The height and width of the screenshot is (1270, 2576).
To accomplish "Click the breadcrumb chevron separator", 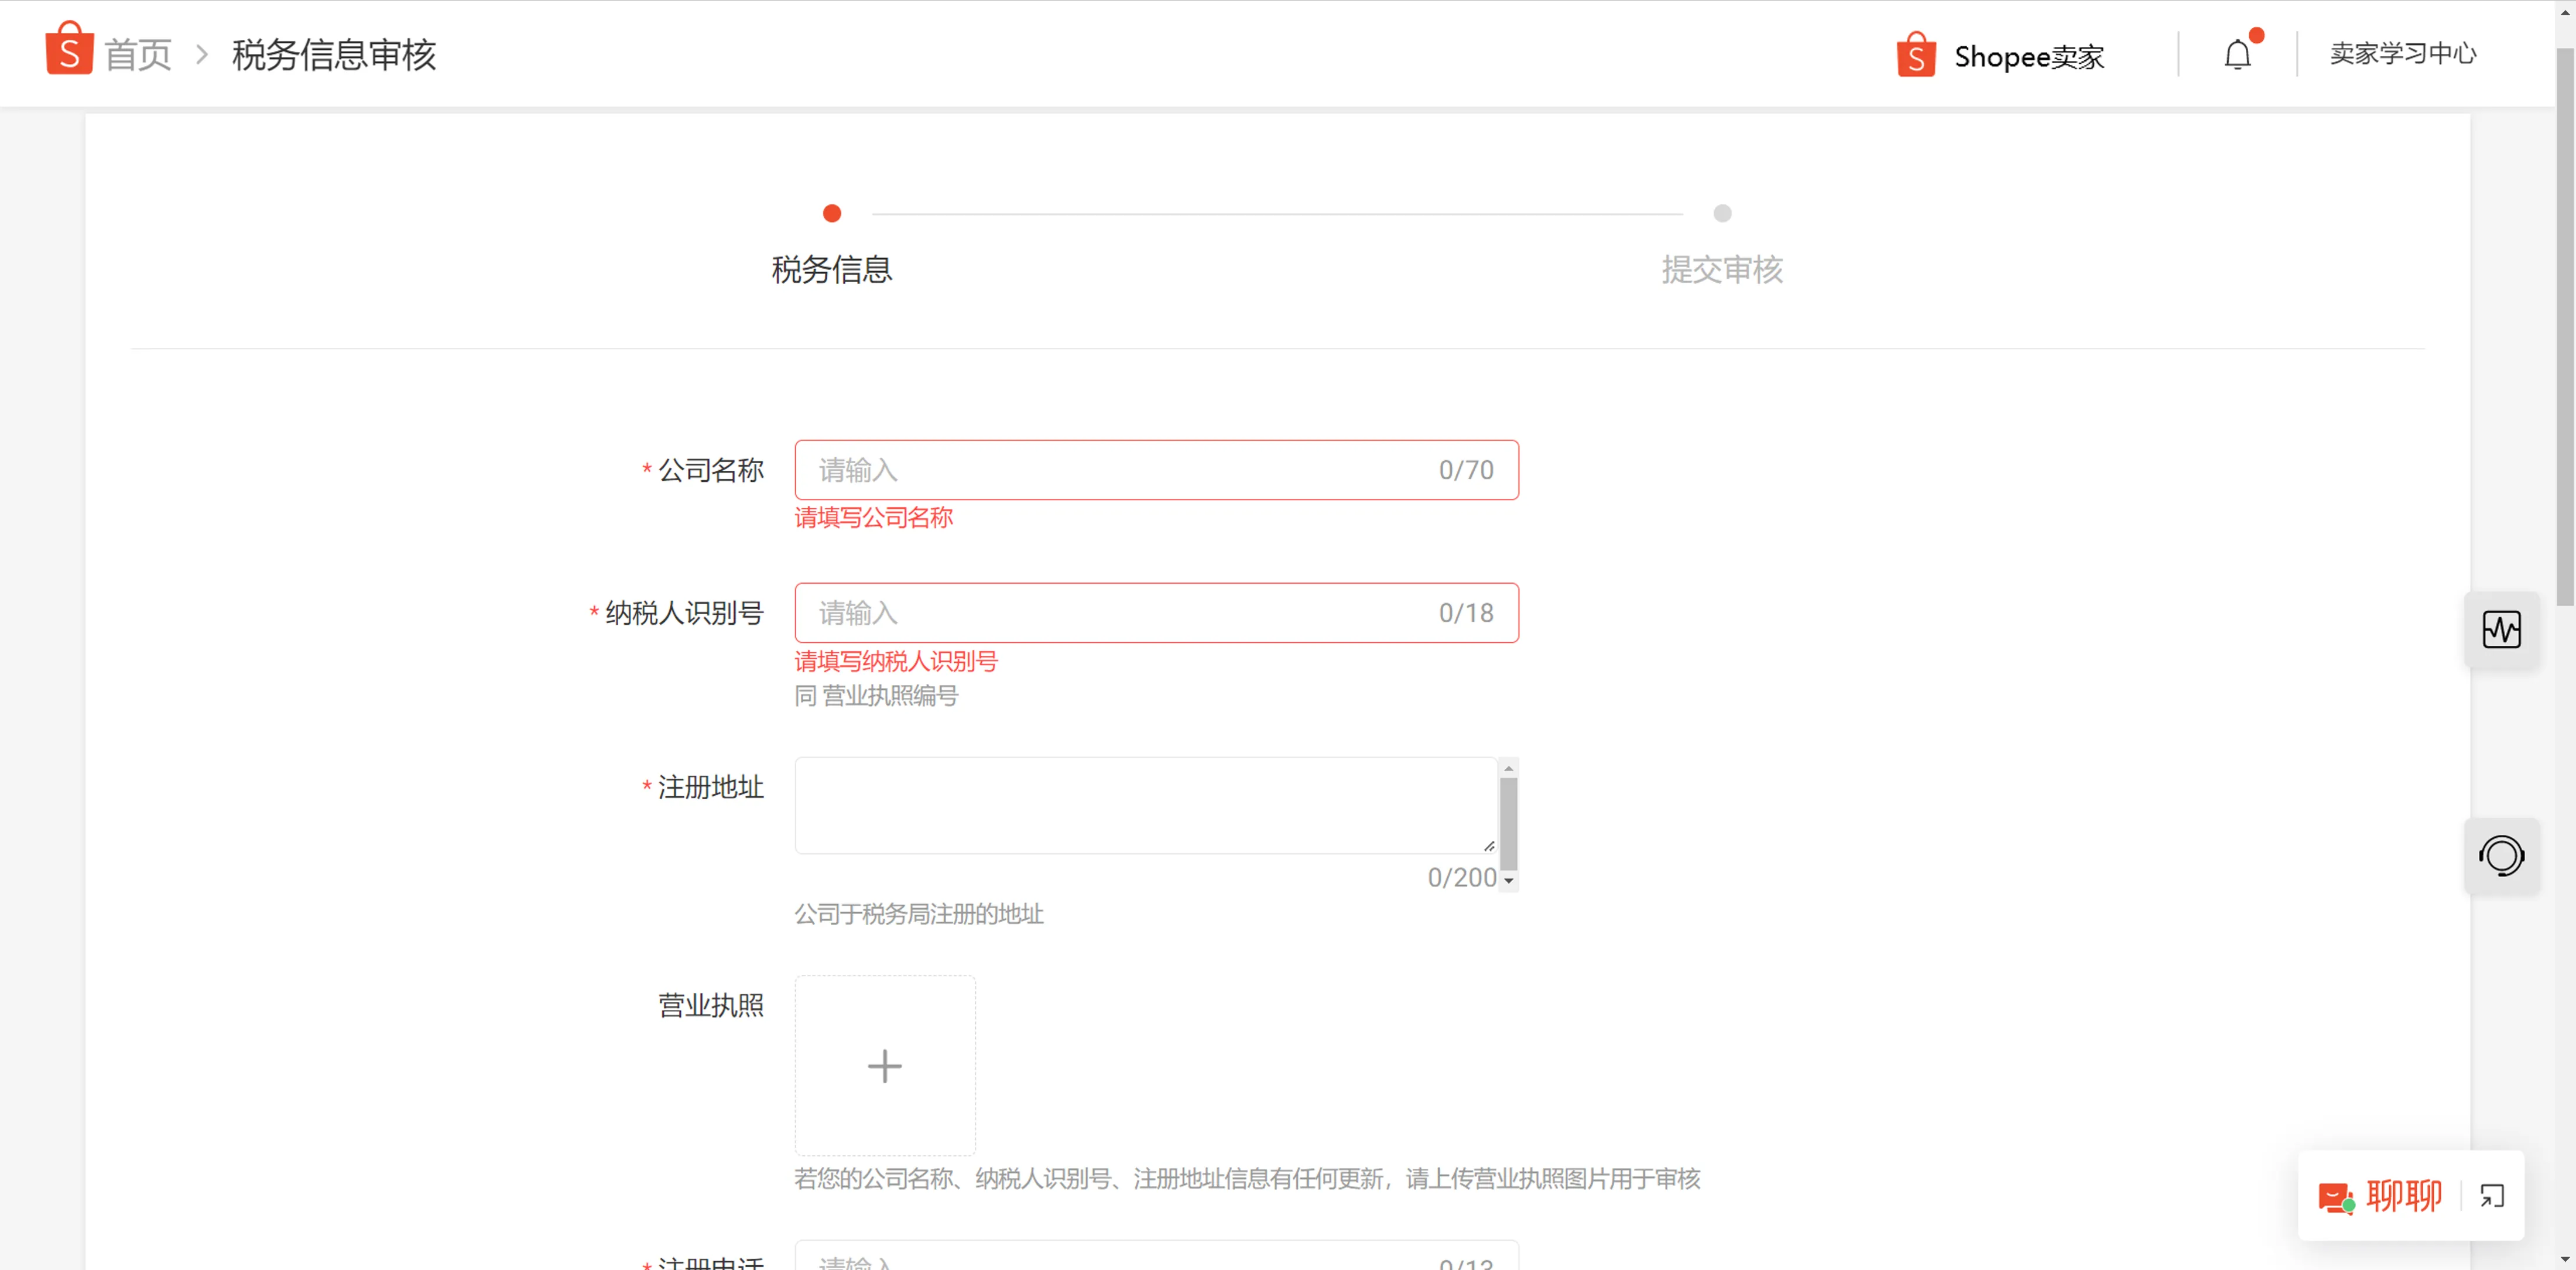I will click(x=203, y=53).
